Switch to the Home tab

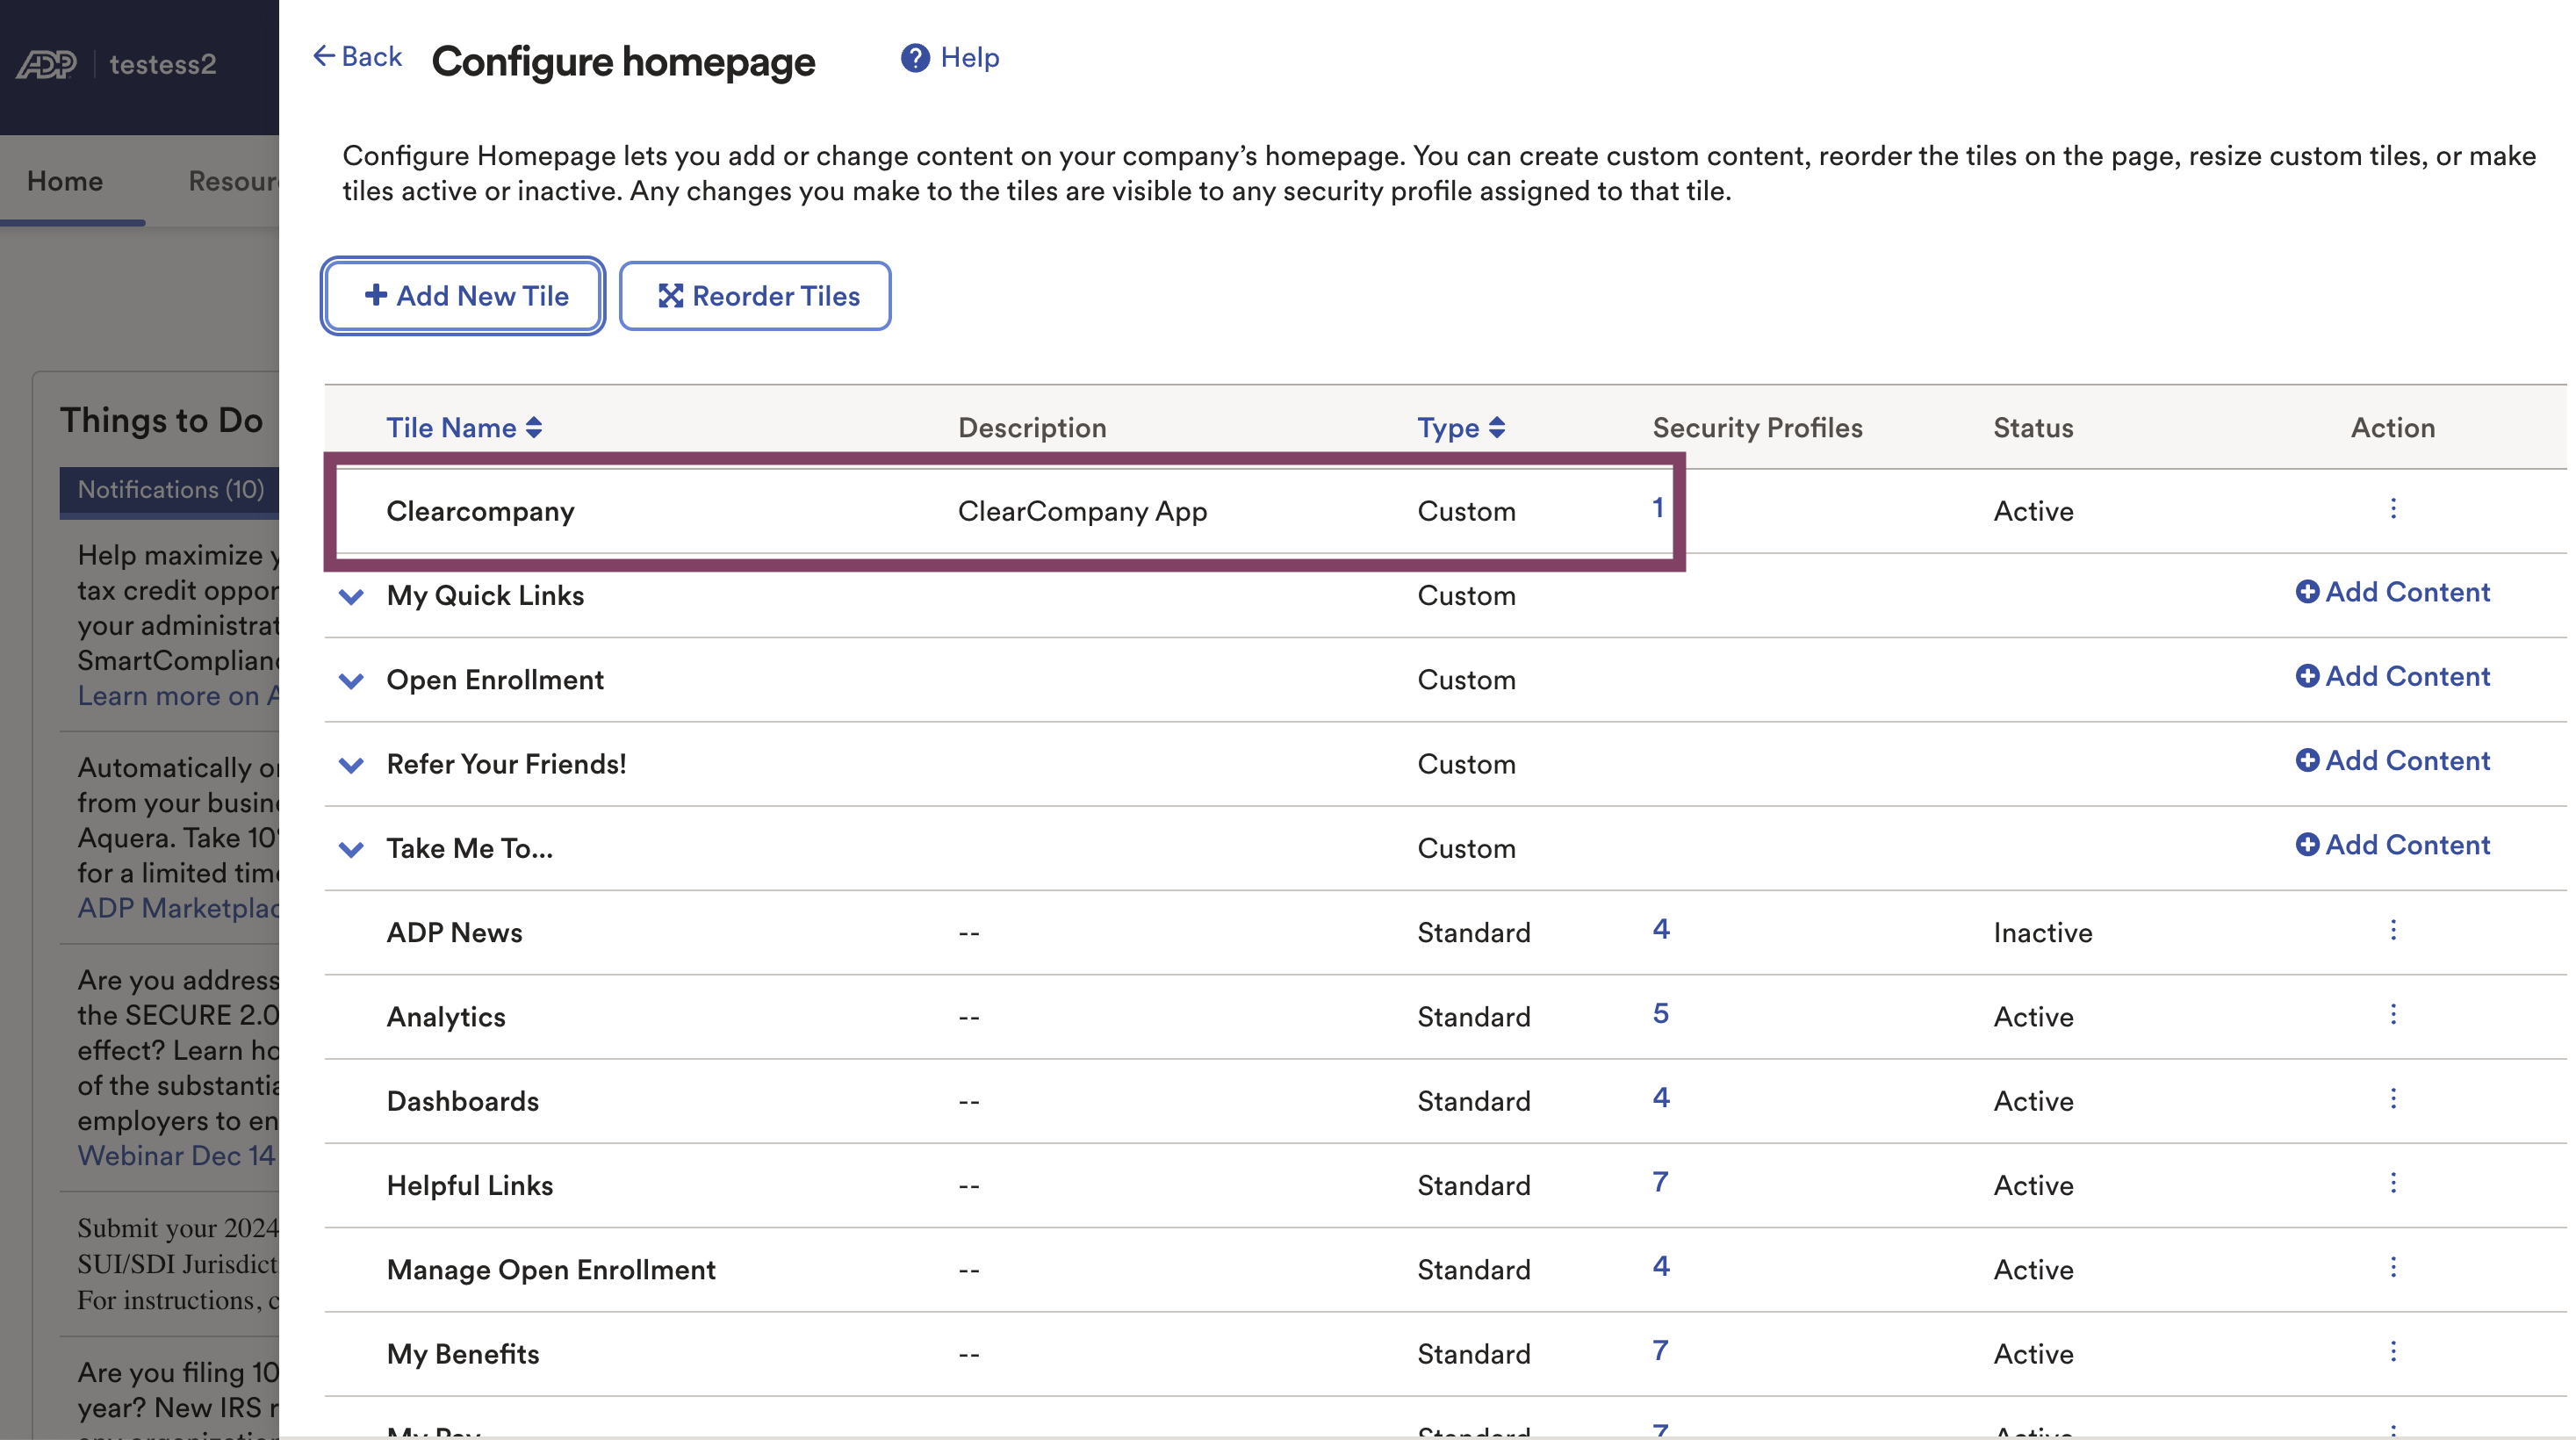65,181
